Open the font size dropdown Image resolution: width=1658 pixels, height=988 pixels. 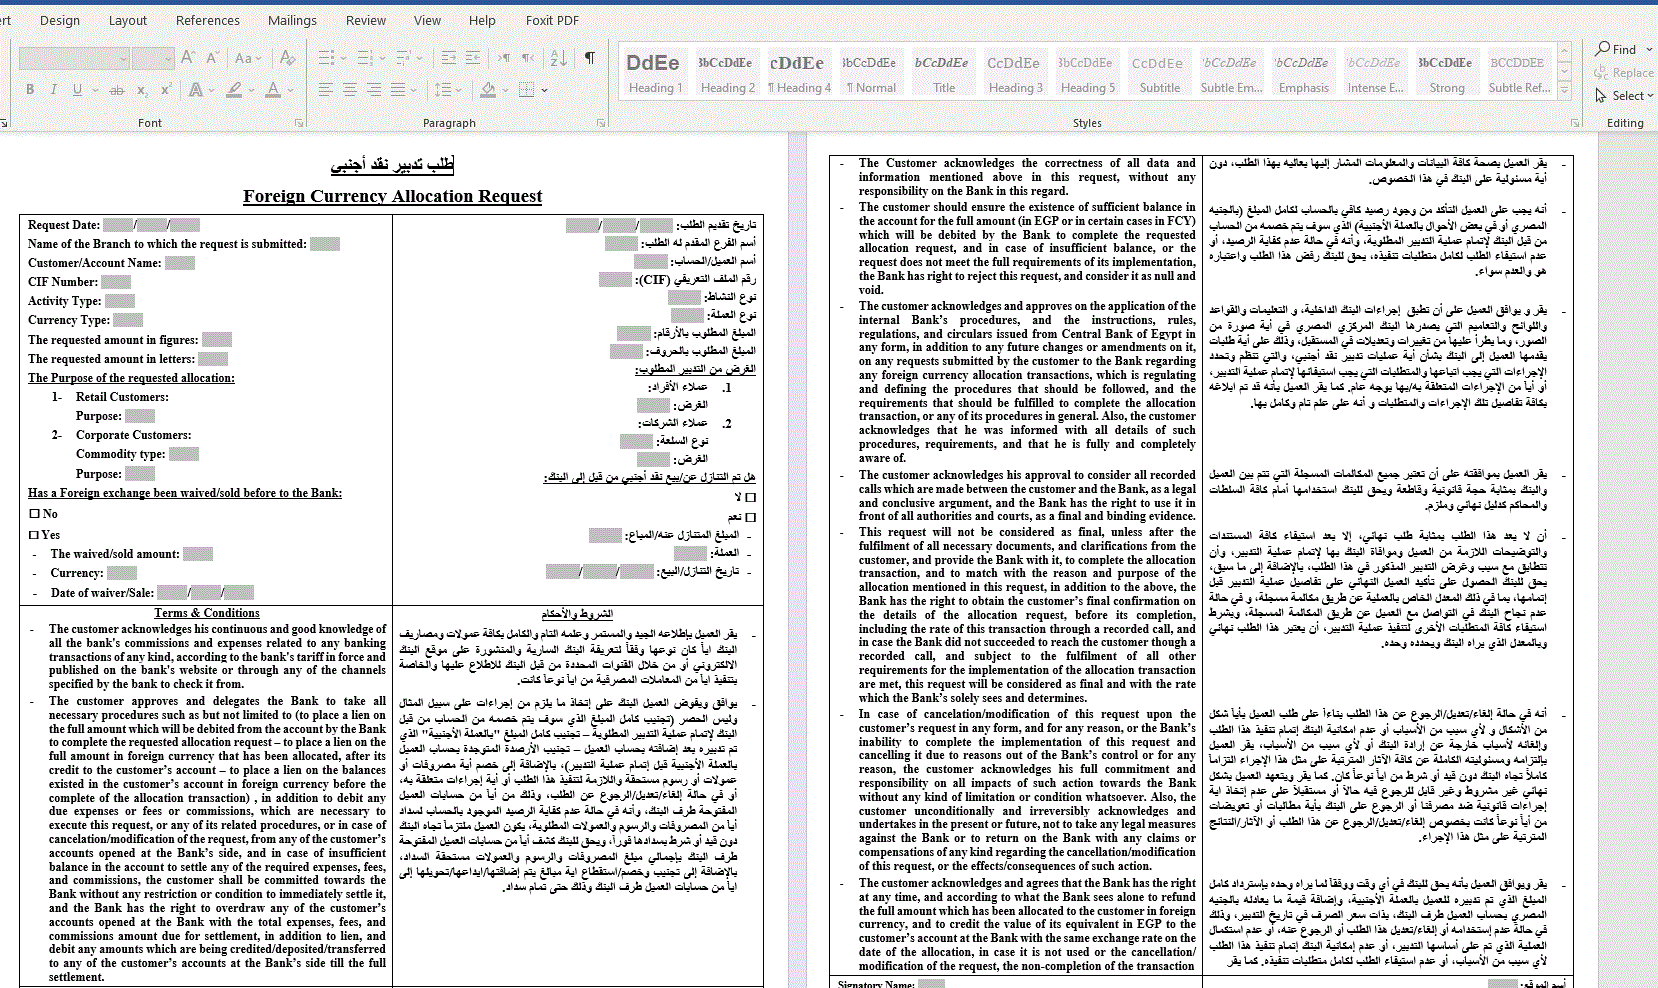pos(168,59)
